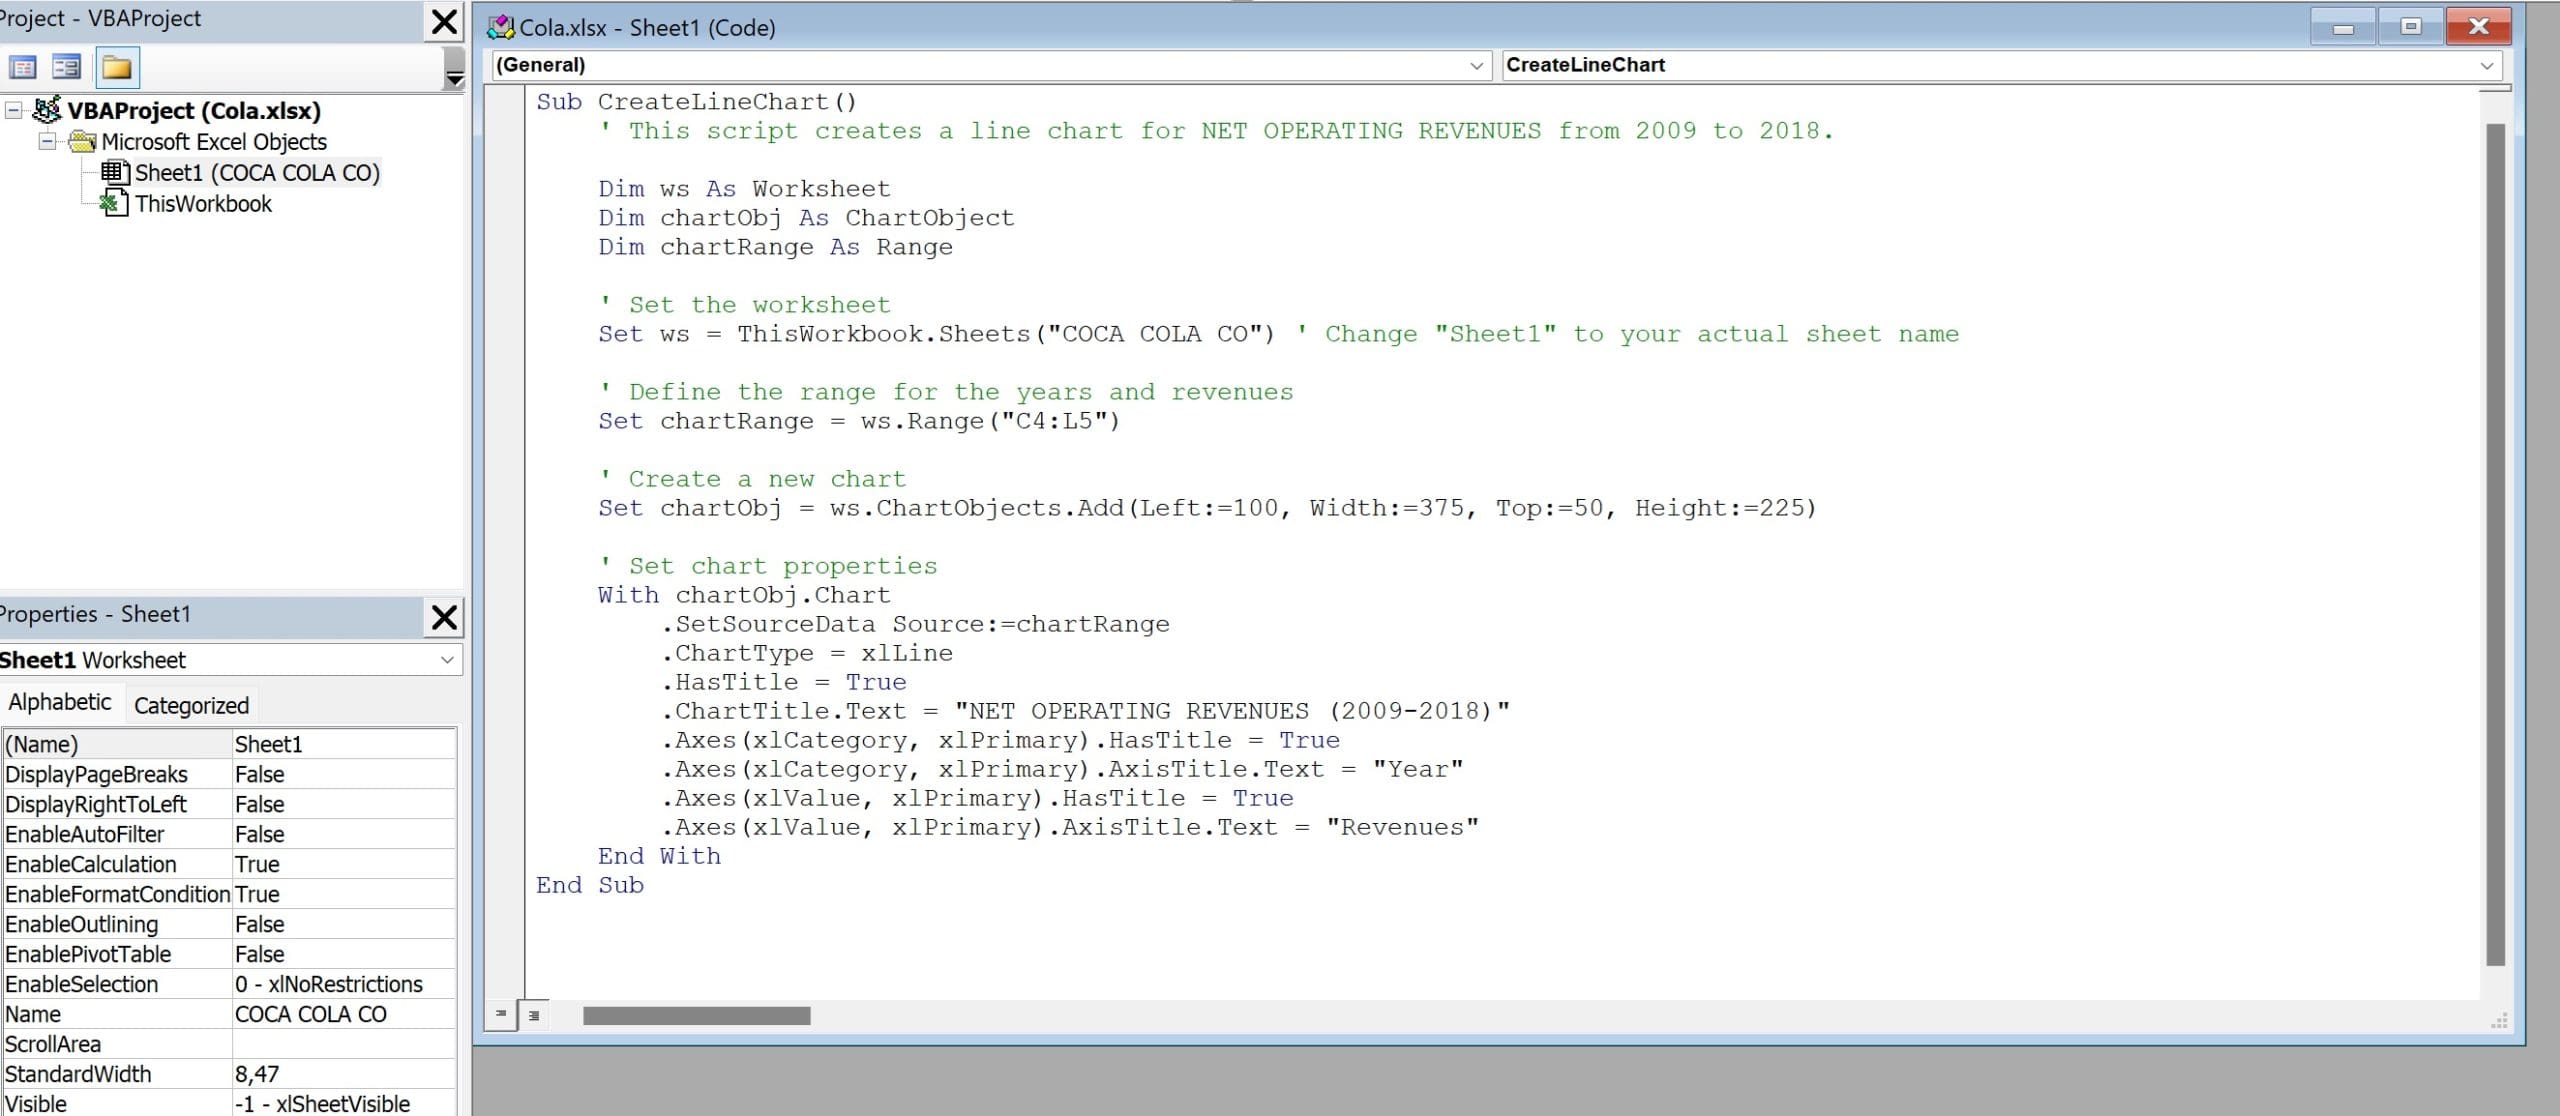The image size is (2560, 1116).
Task: Click the EnableCalculation property value True
Action: pyautogui.click(x=344, y=864)
